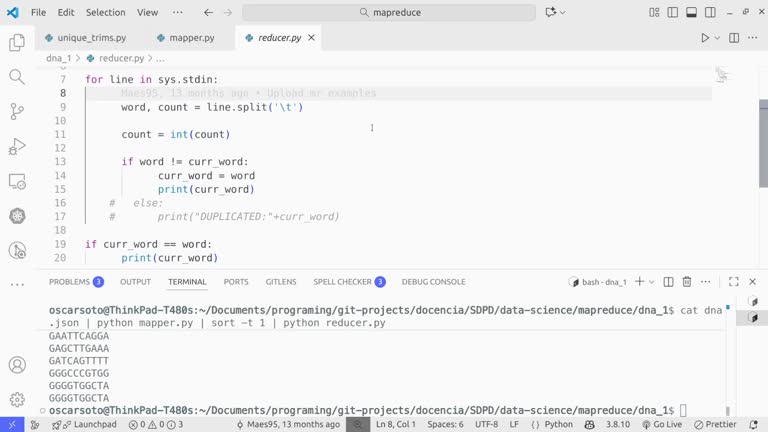Open editor more actions menu
The image size is (768, 432).
point(753,38)
